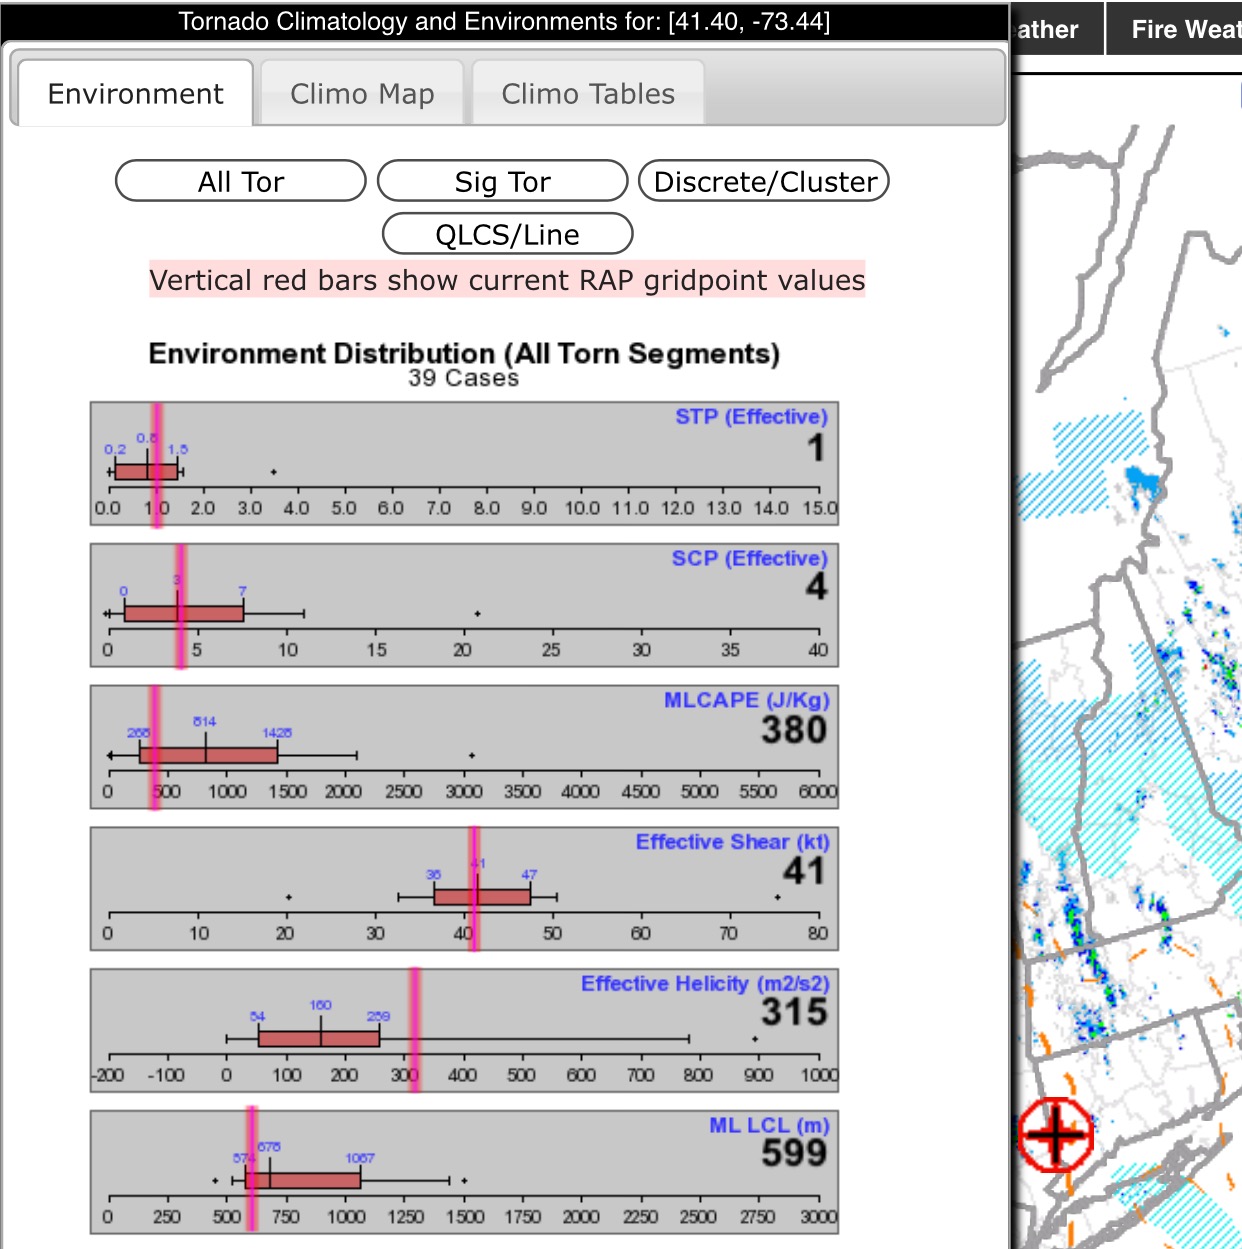Open the Climo Map tab
This screenshot has width=1242, height=1249.
click(362, 94)
